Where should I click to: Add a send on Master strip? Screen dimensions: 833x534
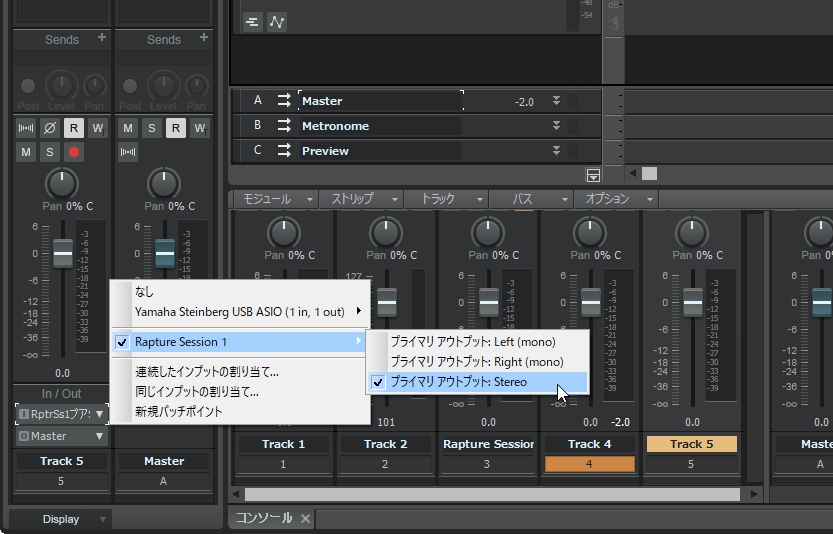pyautogui.click(x=203, y=38)
